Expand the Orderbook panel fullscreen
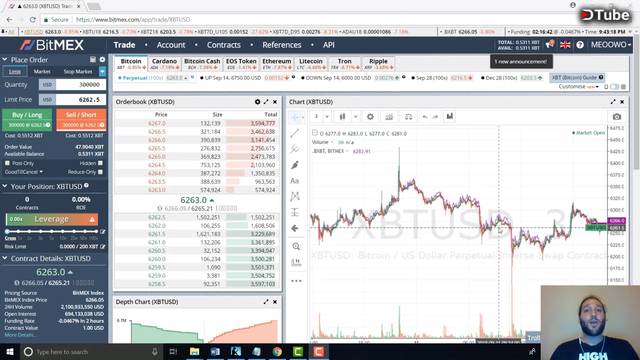 (x=266, y=102)
